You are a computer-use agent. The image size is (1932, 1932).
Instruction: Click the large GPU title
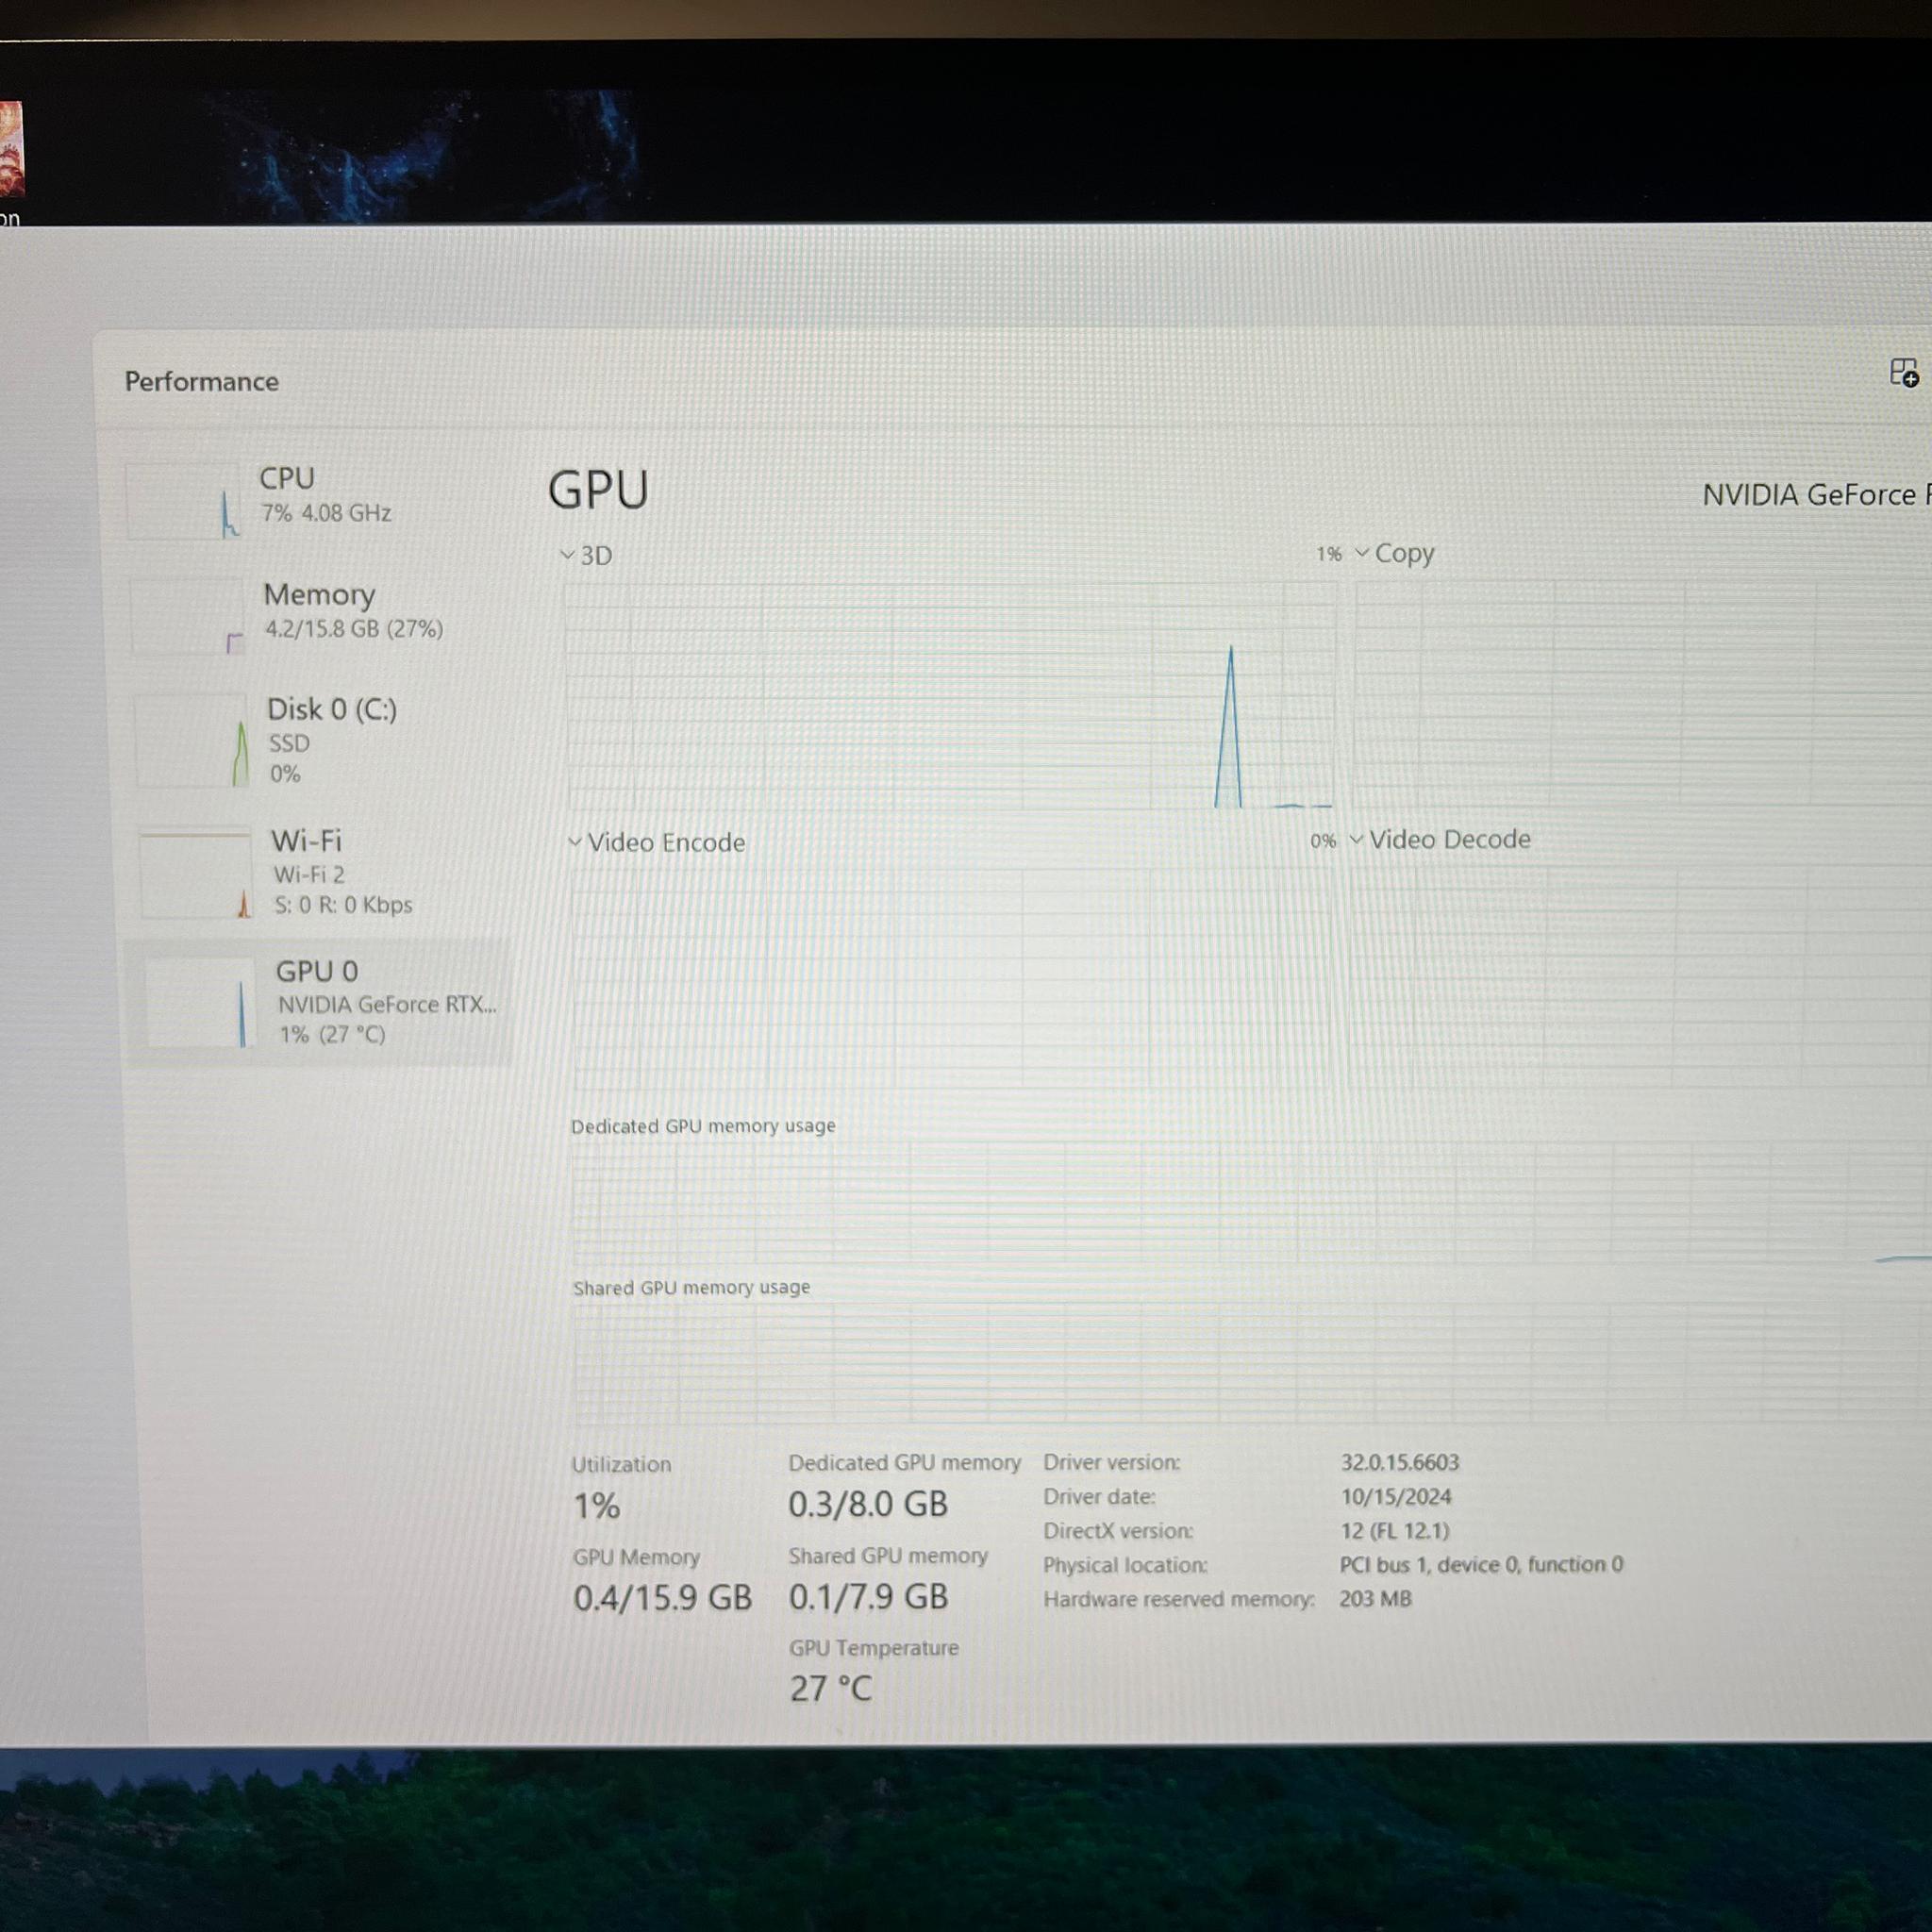click(x=598, y=490)
